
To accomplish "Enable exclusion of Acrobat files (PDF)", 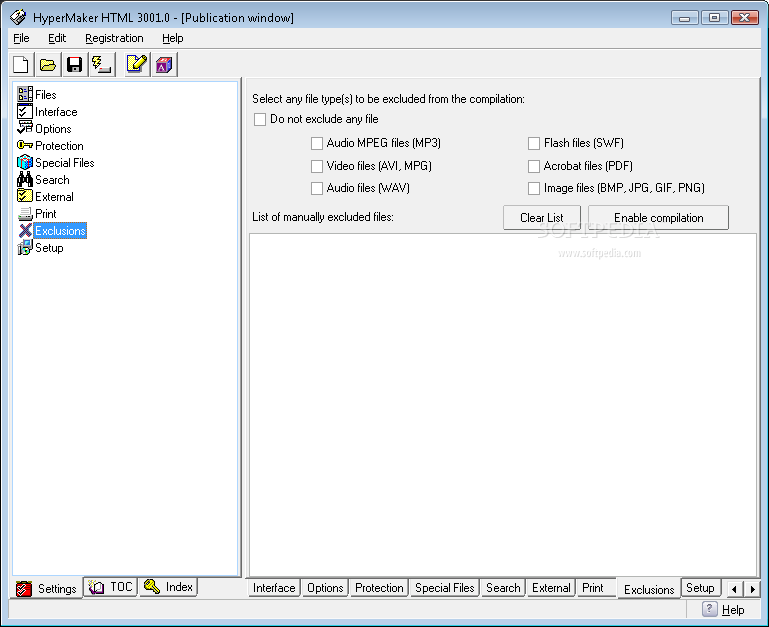I will (x=534, y=166).
